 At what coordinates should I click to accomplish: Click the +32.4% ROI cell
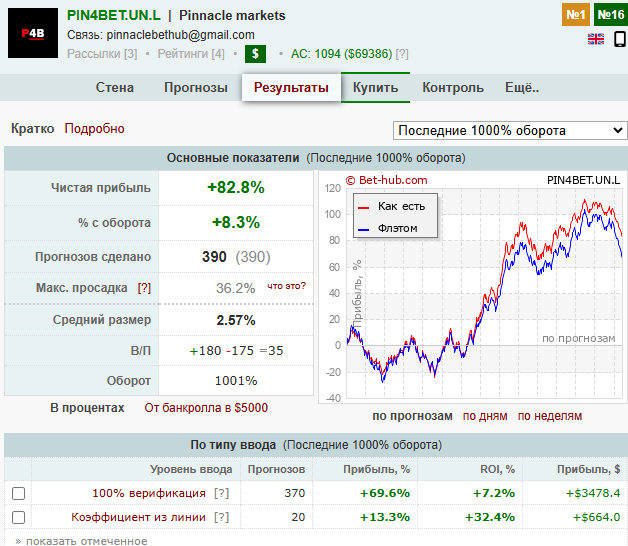pyautogui.click(x=489, y=517)
